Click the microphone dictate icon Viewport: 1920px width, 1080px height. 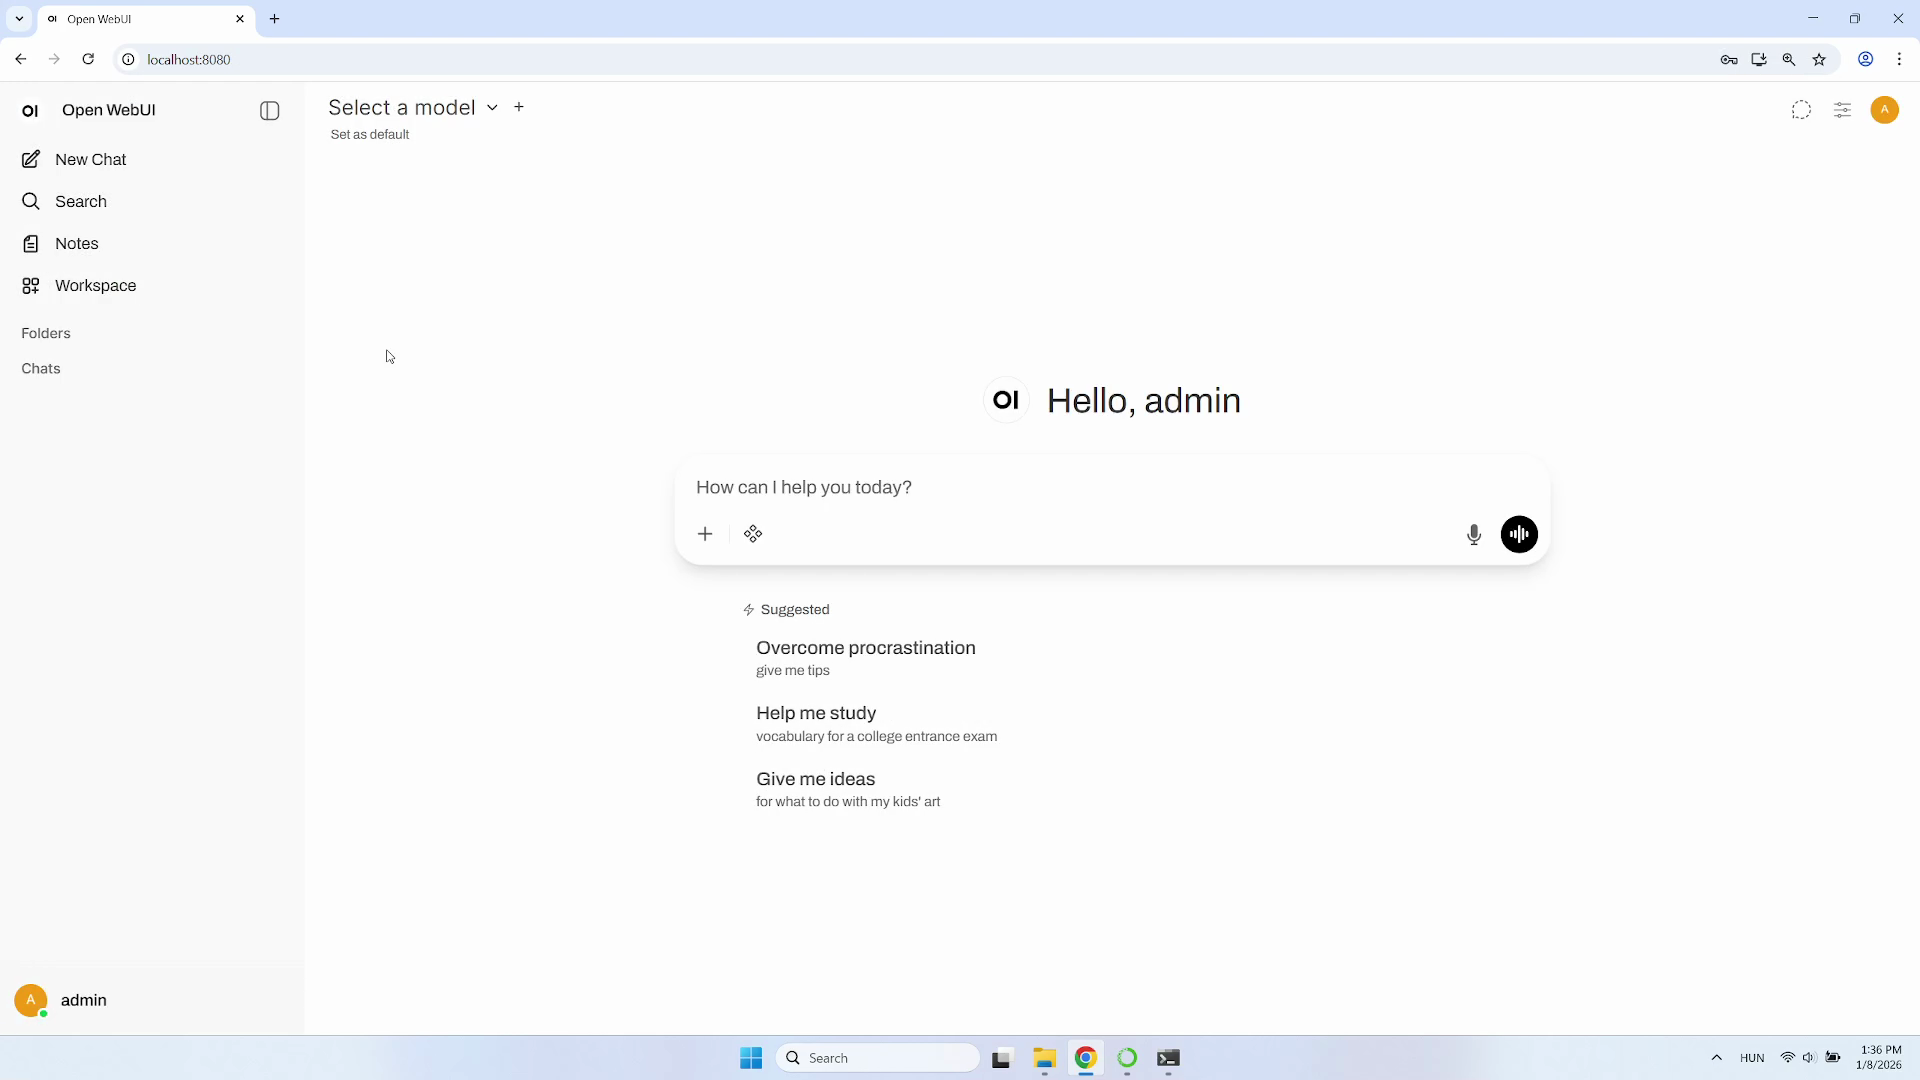pos(1473,535)
